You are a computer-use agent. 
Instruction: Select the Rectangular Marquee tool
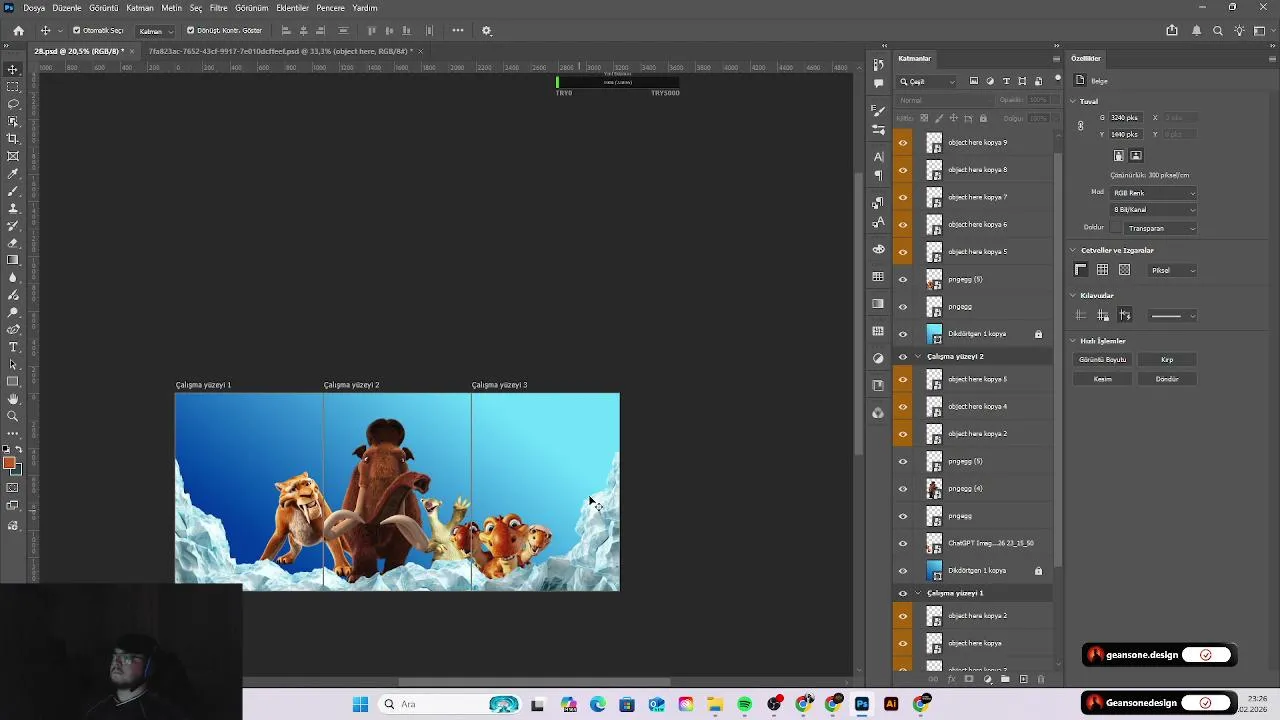coord(13,87)
